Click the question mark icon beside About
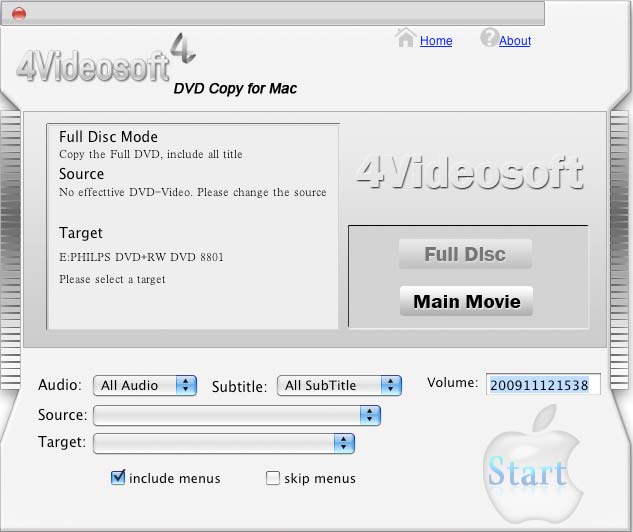Image resolution: width=633 pixels, height=532 pixels. pyautogui.click(x=490, y=37)
